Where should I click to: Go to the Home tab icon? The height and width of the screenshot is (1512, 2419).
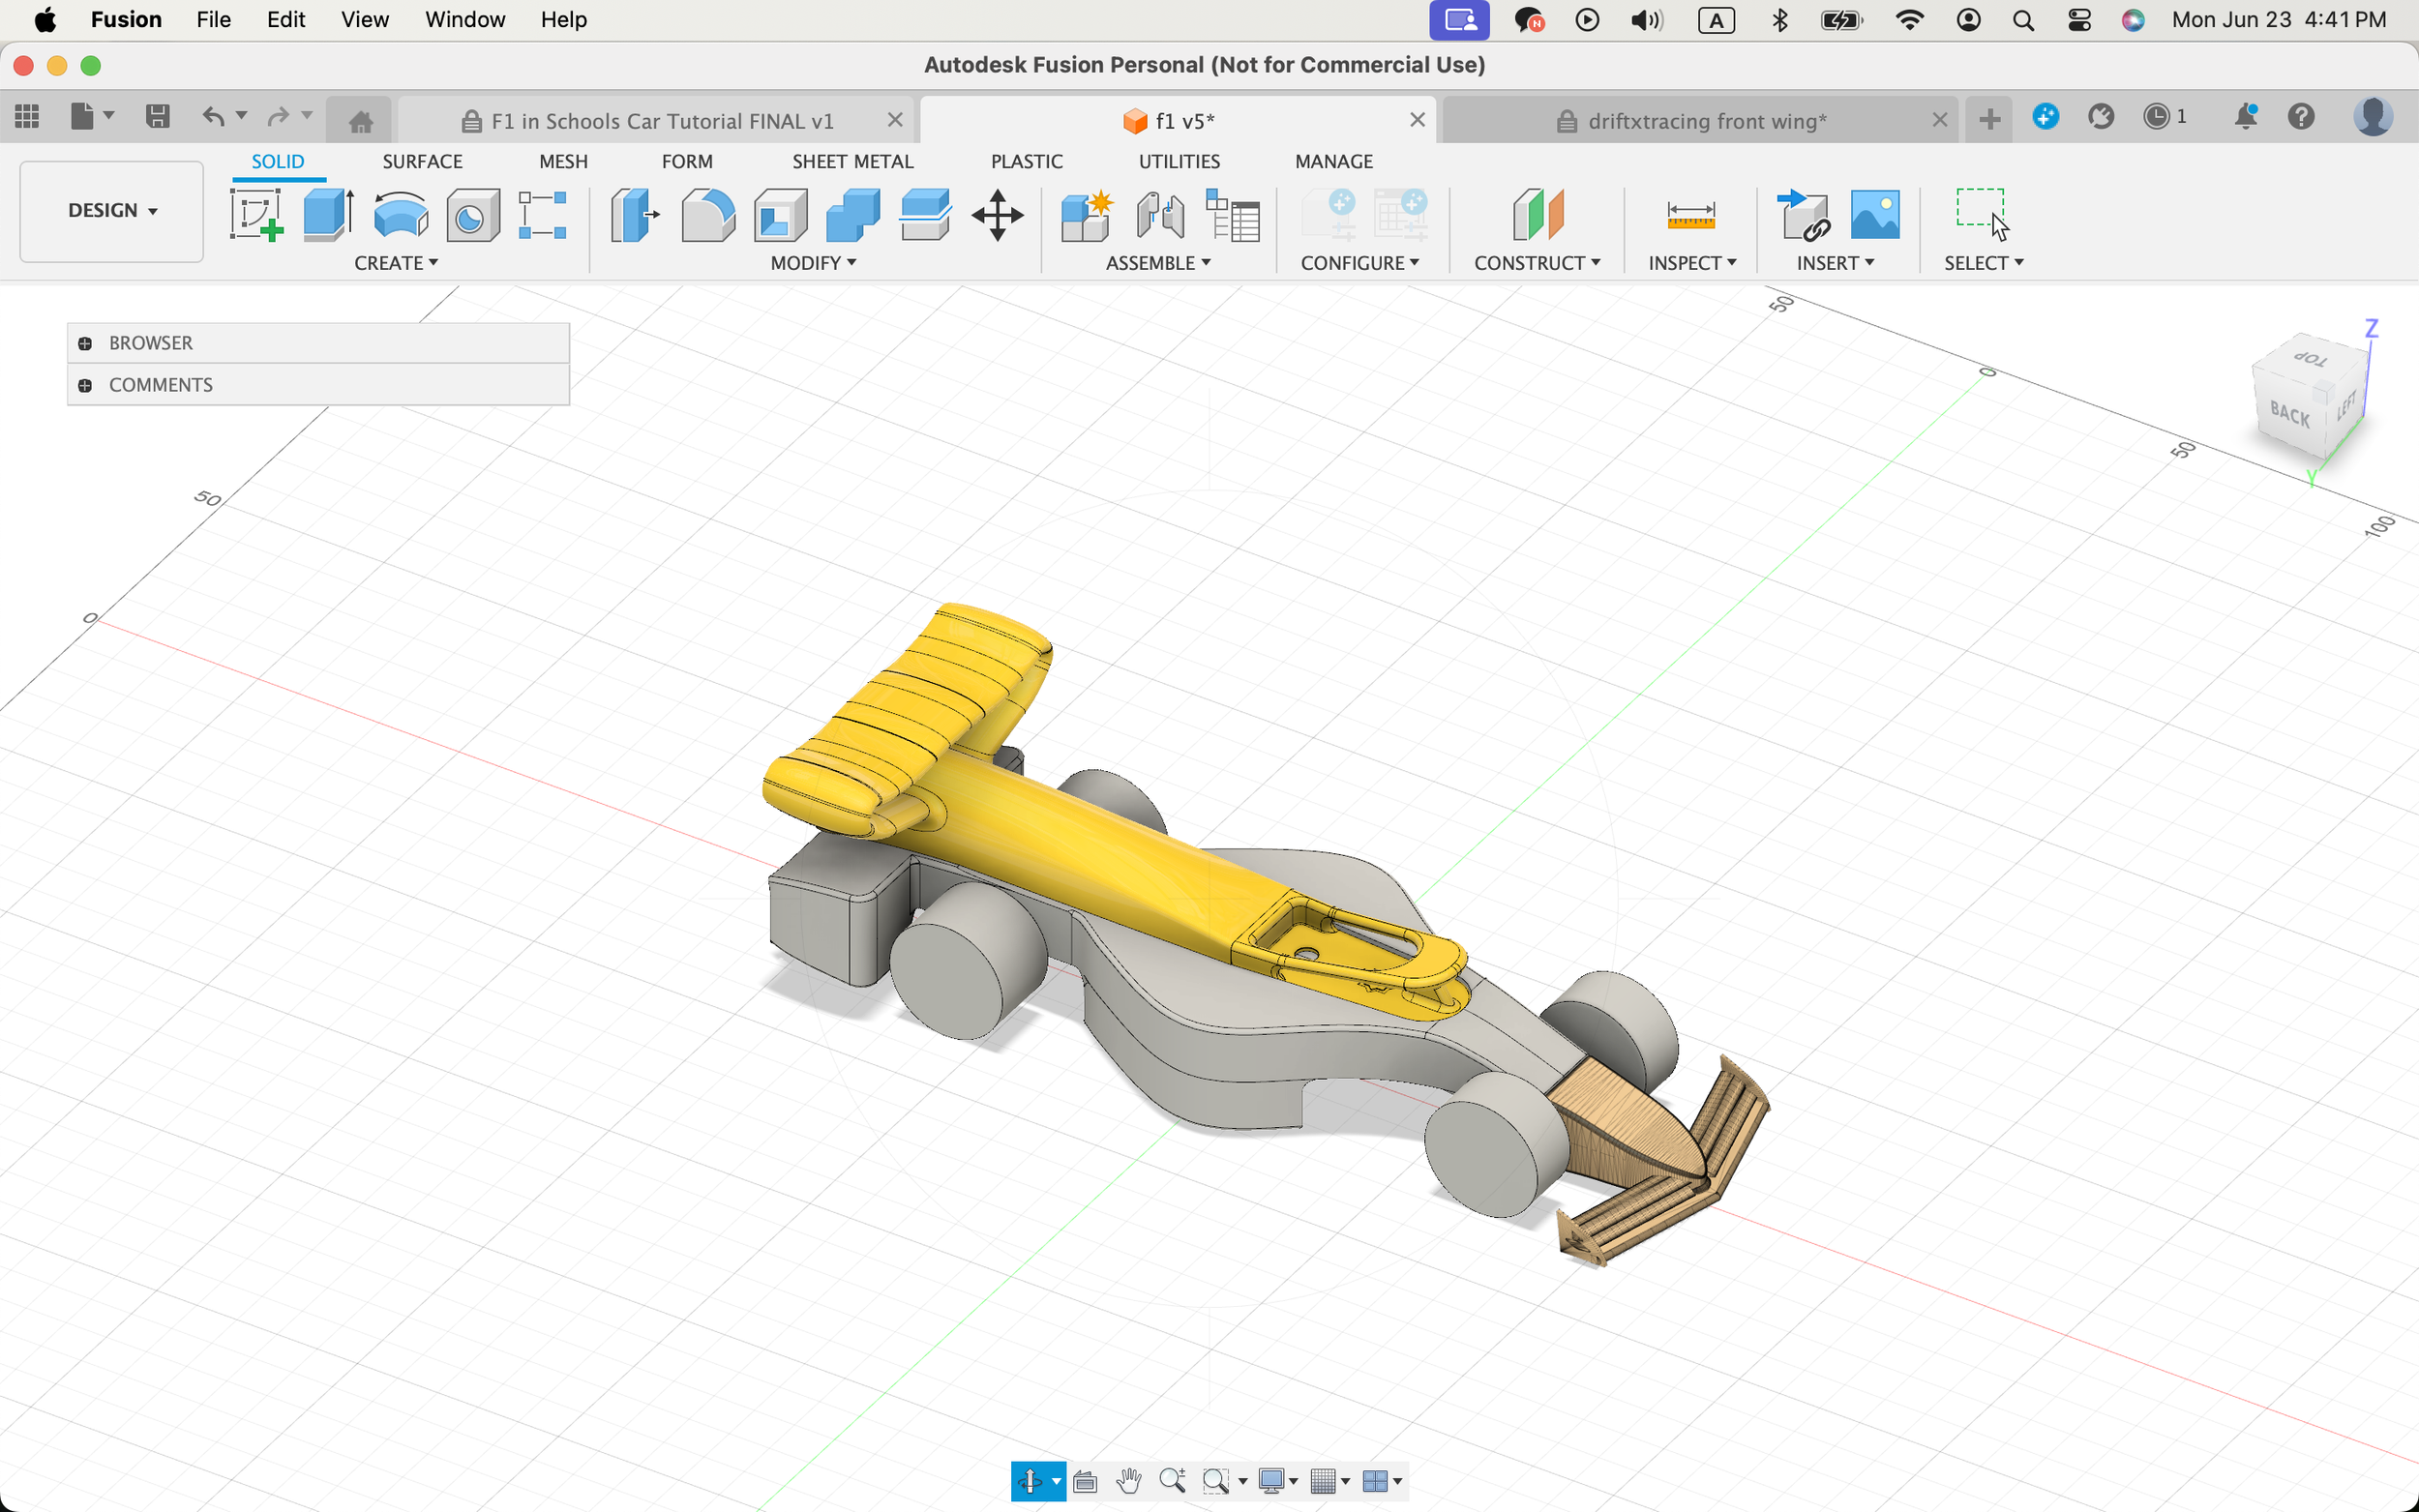tap(361, 121)
